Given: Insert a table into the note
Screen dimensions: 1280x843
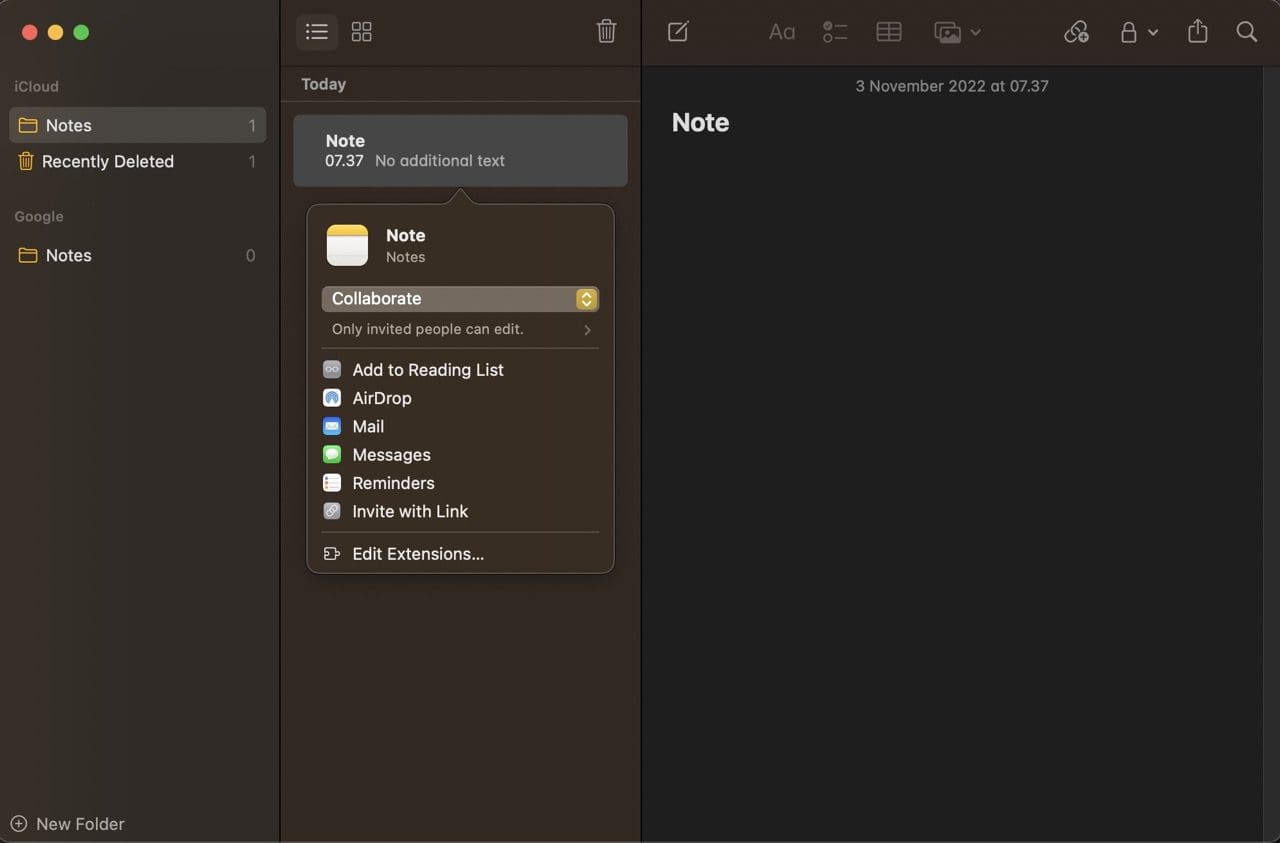Looking at the screenshot, I should (889, 31).
